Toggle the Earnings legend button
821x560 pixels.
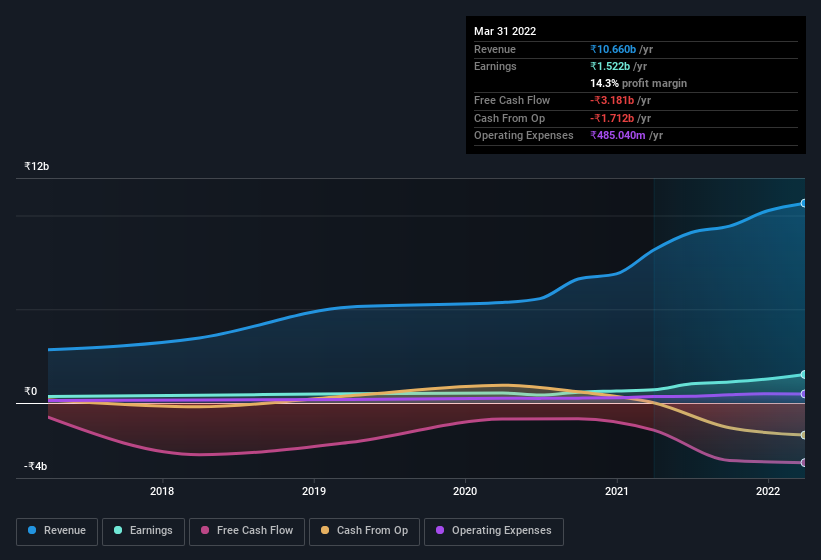tap(143, 531)
